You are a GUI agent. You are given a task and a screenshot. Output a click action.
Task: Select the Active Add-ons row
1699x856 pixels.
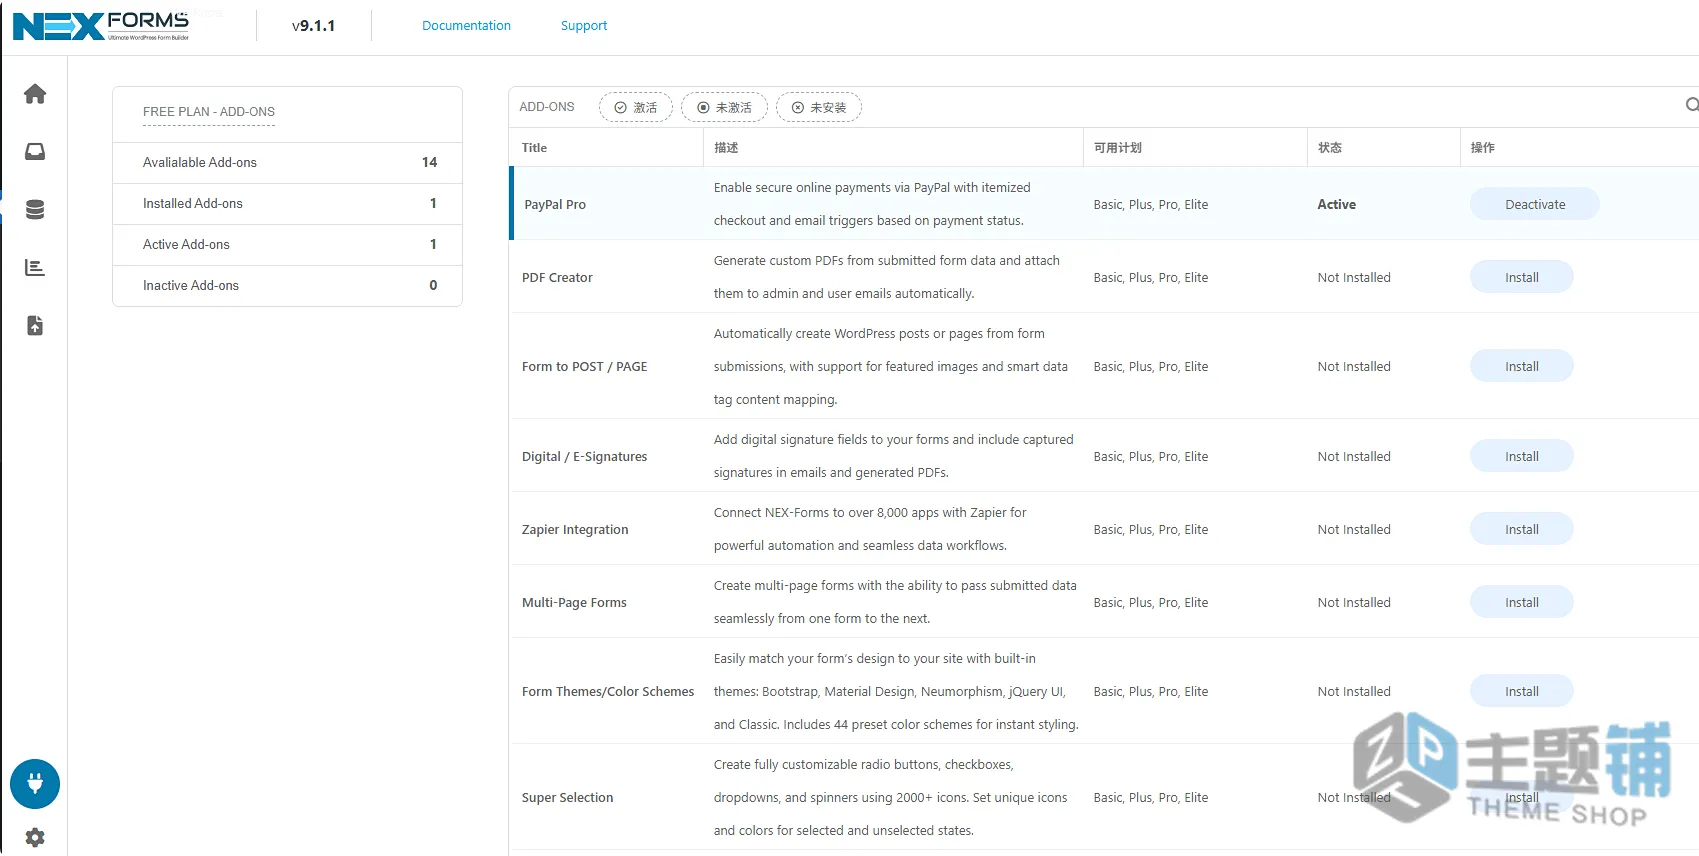point(287,245)
